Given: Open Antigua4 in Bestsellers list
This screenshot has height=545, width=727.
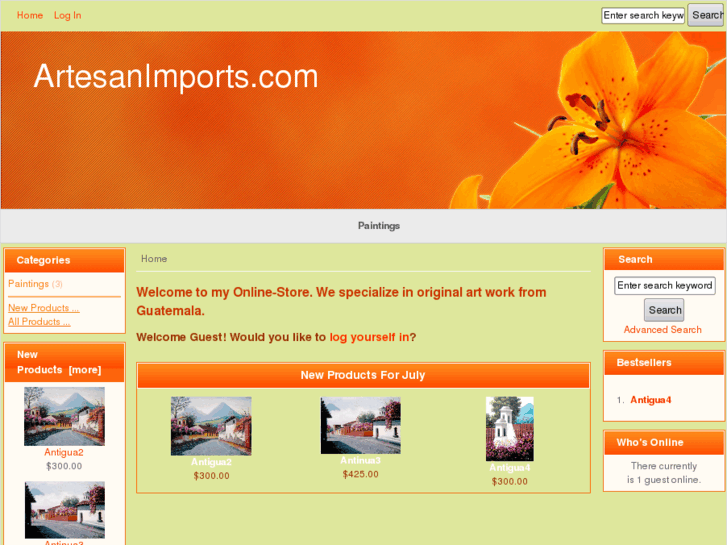Looking at the screenshot, I should tap(650, 400).
